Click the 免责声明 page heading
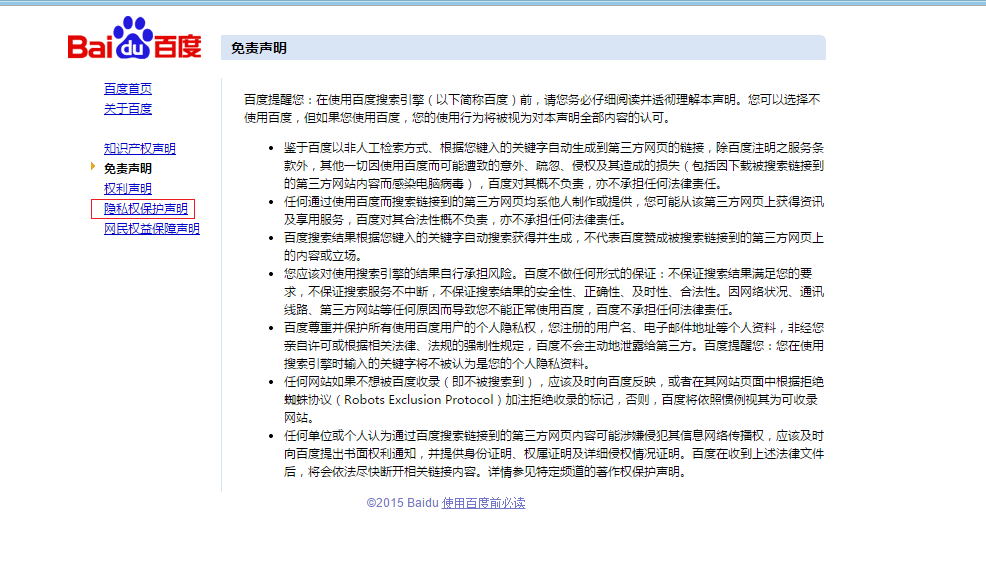 point(258,48)
